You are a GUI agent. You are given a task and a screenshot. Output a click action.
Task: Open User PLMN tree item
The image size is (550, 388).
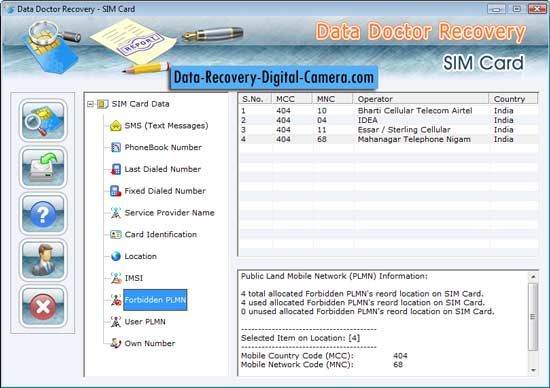[145, 322]
